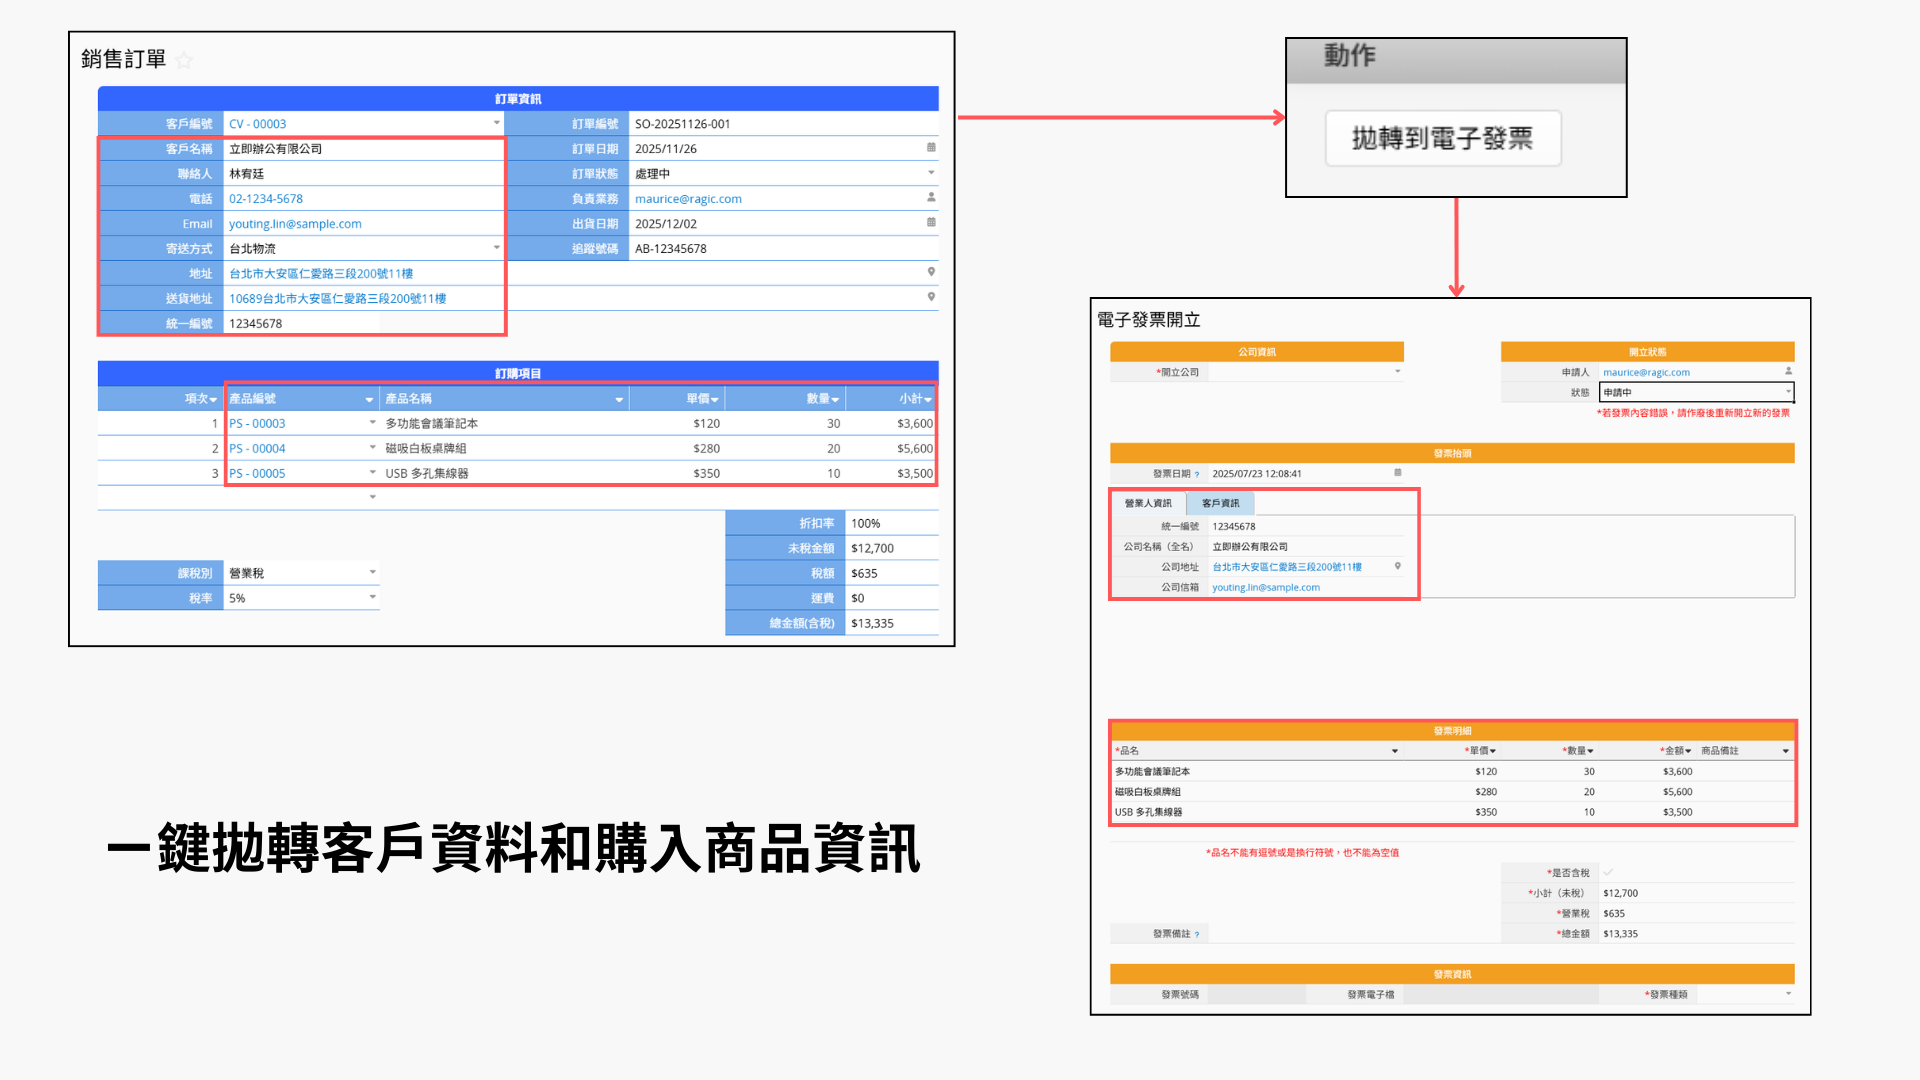This screenshot has height=1080, width=1920.
Task: Click the map pin beside 公司地址
Action: click(1398, 567)
